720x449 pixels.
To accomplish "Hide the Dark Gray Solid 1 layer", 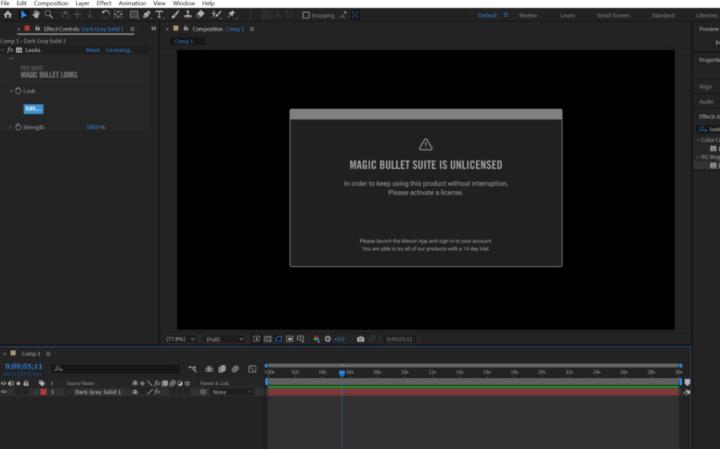I will click(4, 392).
